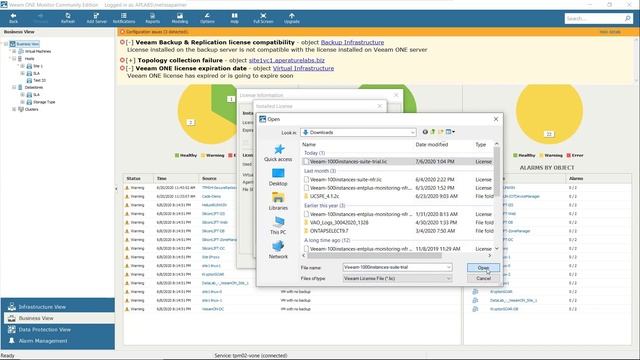Open the Virtual Infrastructure link
Viewport: 640px width, 360px height.
click(x=303, y=69)
